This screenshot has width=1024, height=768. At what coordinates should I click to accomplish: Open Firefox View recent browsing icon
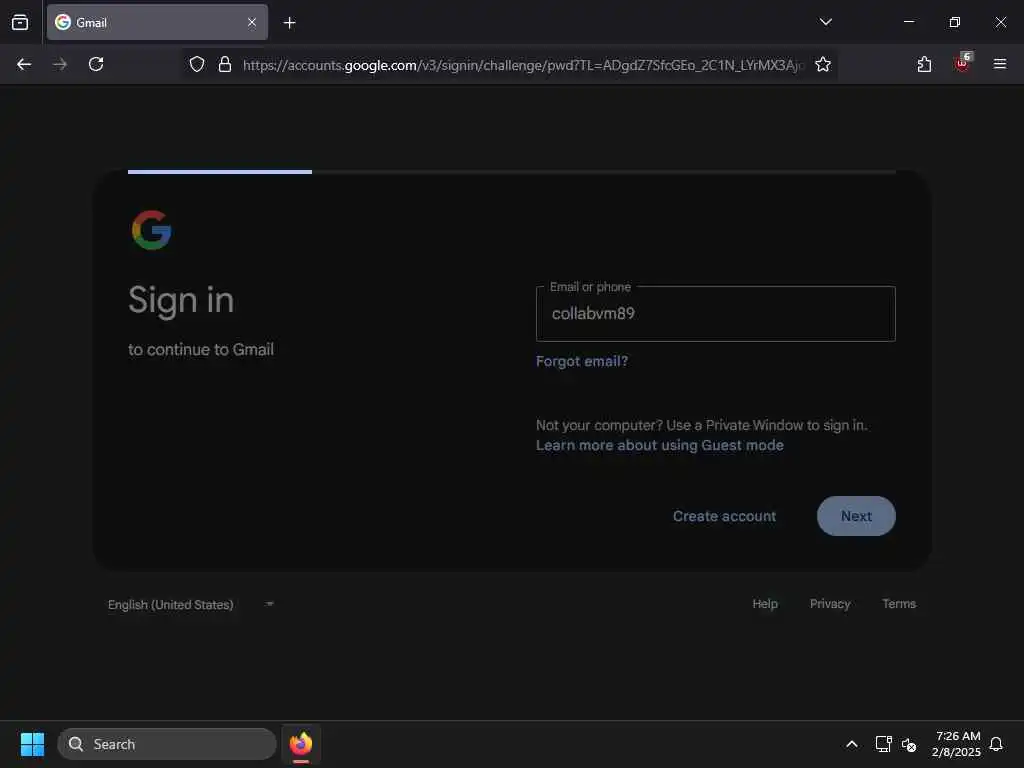(20, 22)
